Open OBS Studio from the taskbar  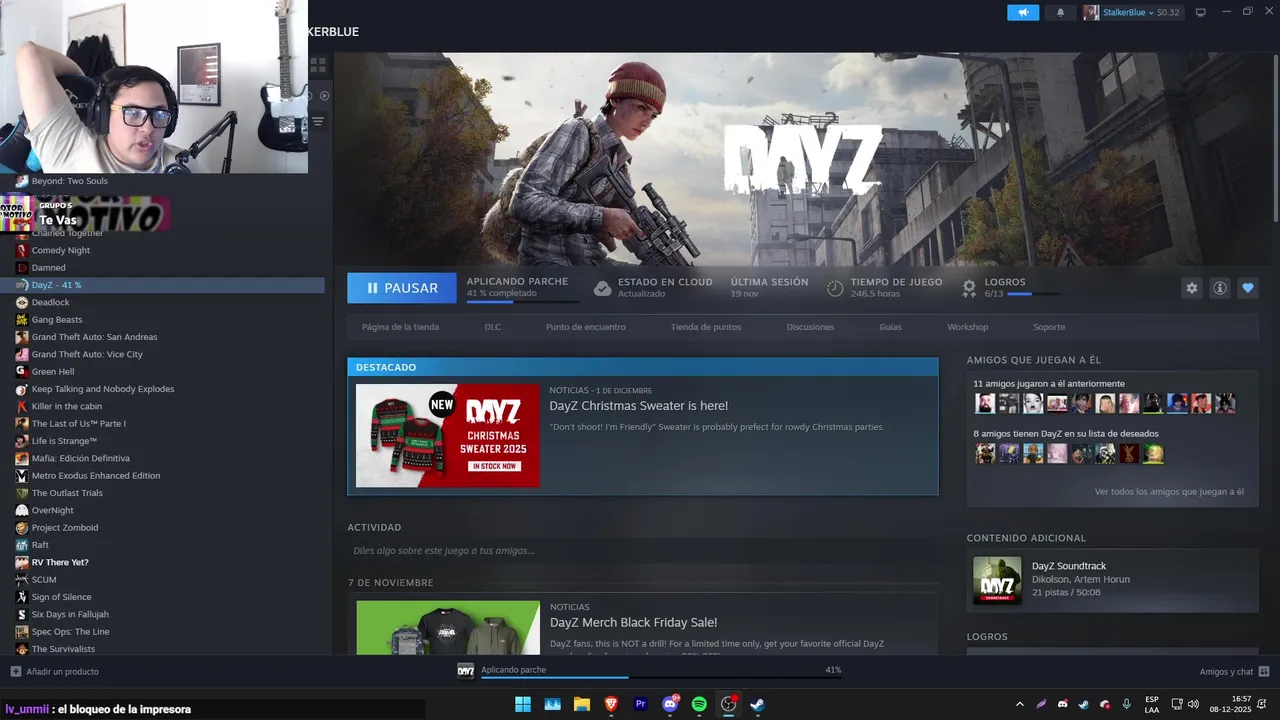[x=729, y=704]
